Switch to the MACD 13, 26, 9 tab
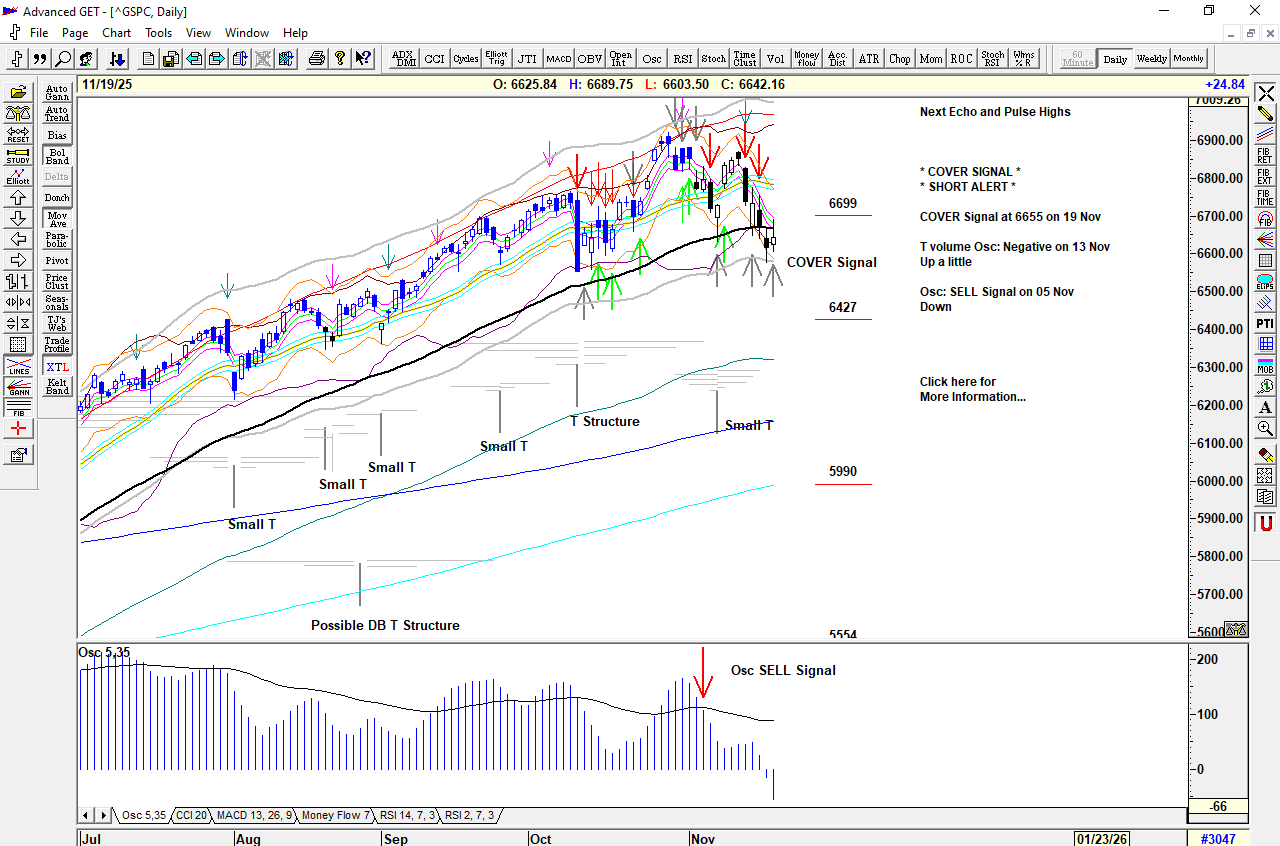Image resolution: width=1280 pixels, height=846 pixels. 254,815
